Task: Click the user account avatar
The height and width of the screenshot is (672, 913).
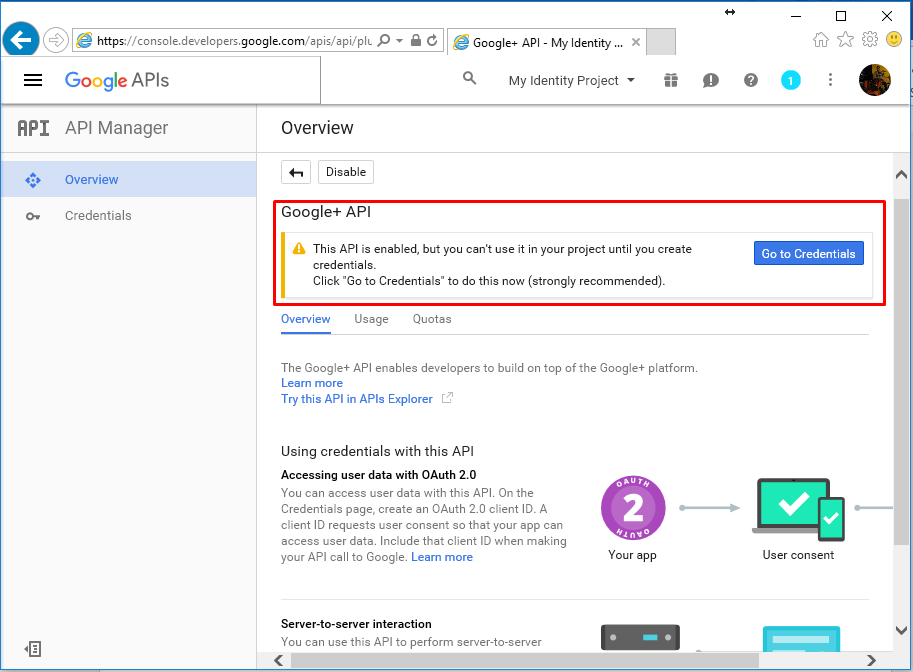Action: [x=875, y=80]
